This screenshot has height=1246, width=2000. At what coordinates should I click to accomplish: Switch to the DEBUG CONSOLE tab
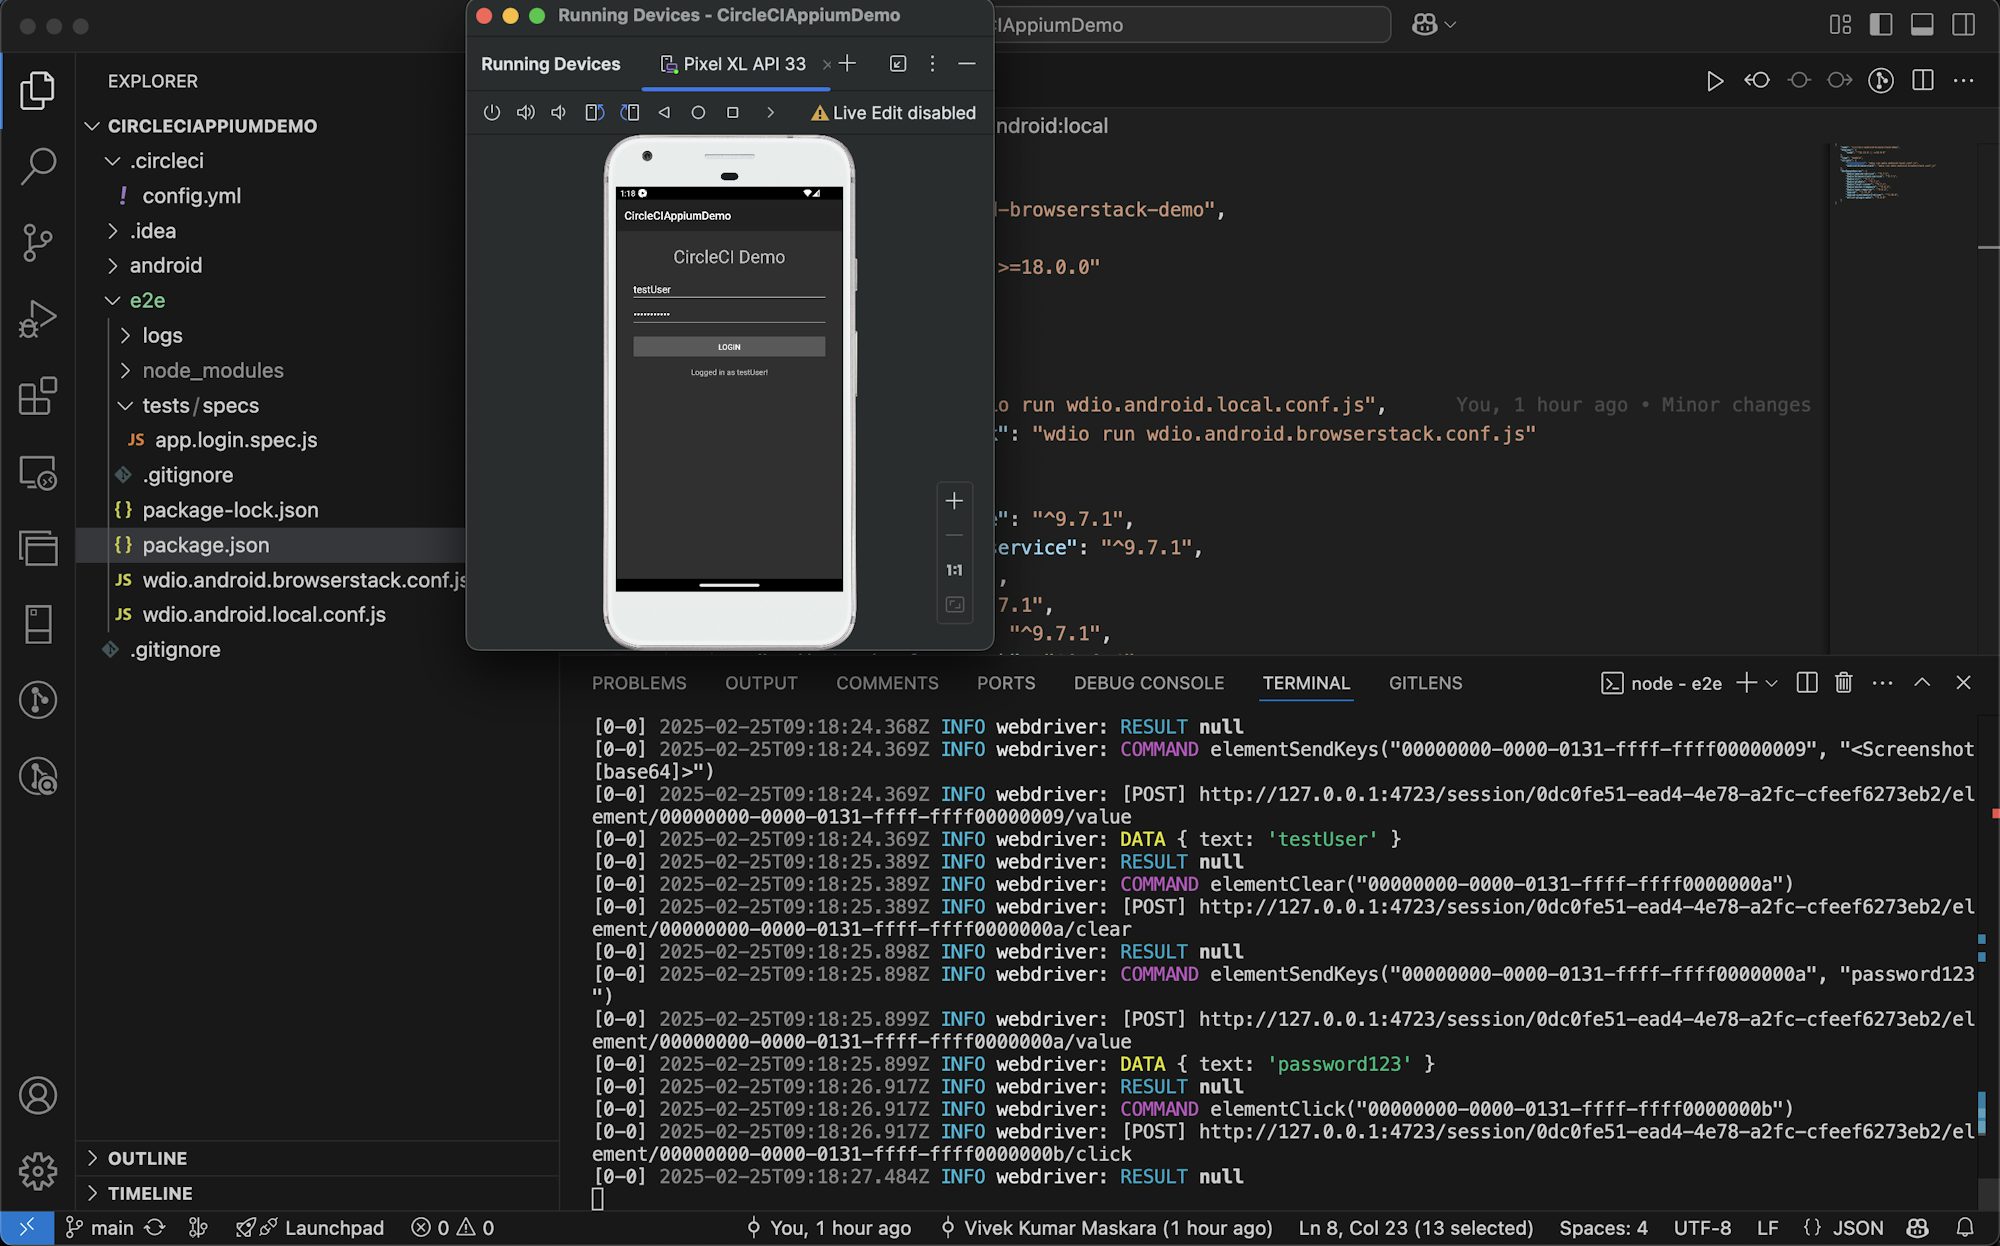(x=1148, y=683)
